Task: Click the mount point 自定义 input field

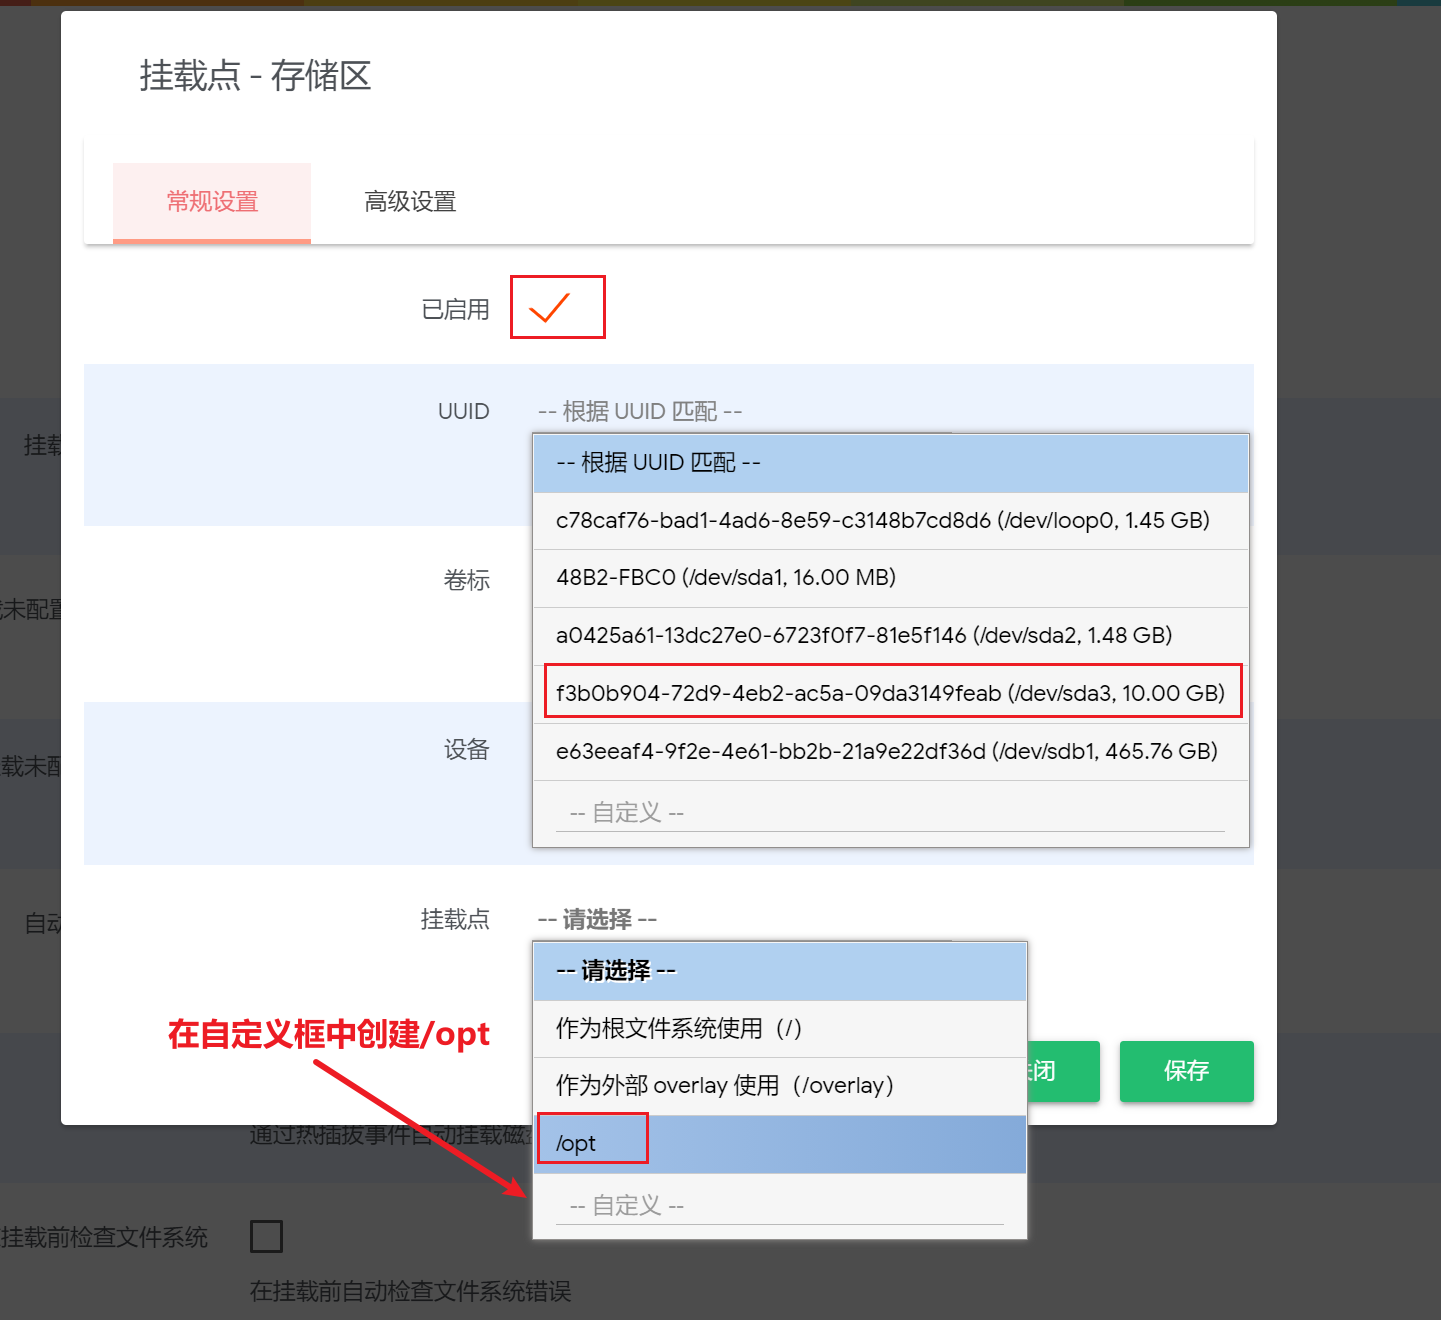Action: coord(780,1206)
